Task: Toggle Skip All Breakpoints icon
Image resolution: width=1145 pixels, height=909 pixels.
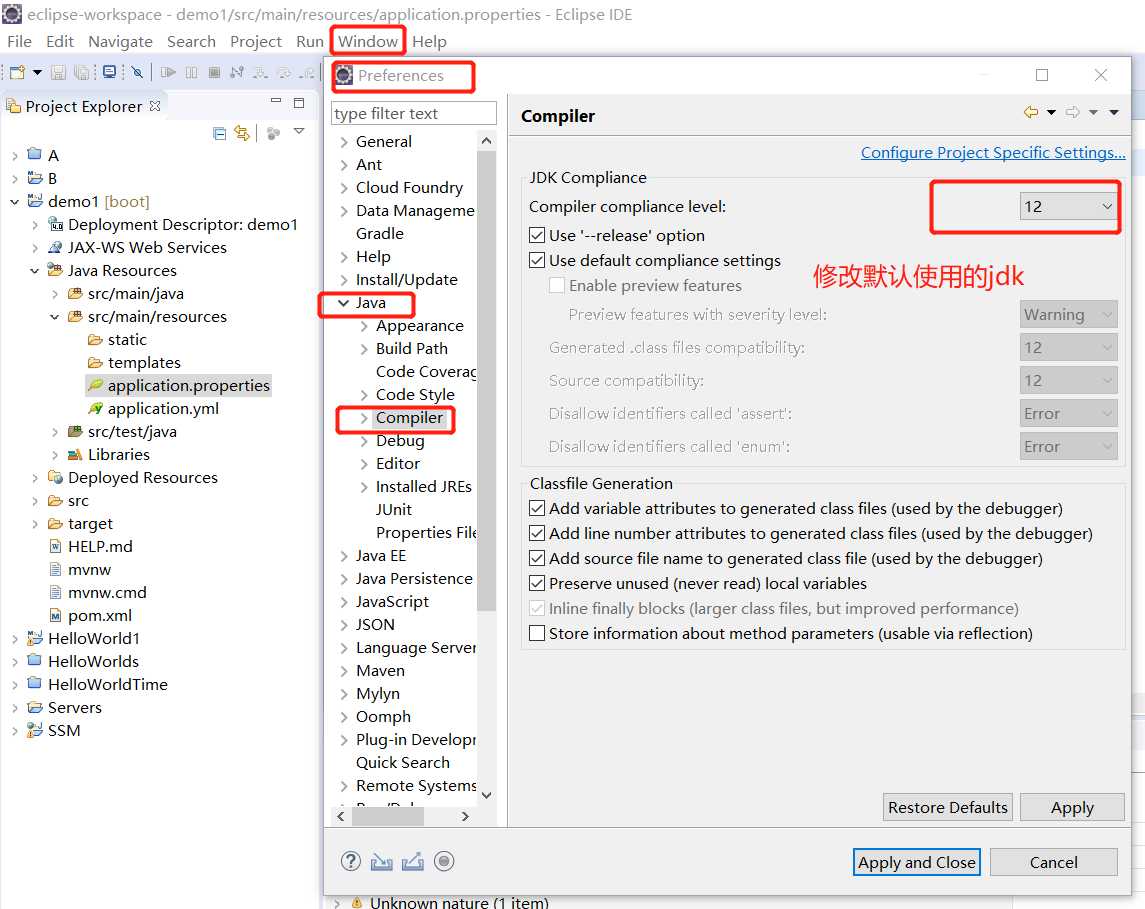Action: (x=137, y=72)
